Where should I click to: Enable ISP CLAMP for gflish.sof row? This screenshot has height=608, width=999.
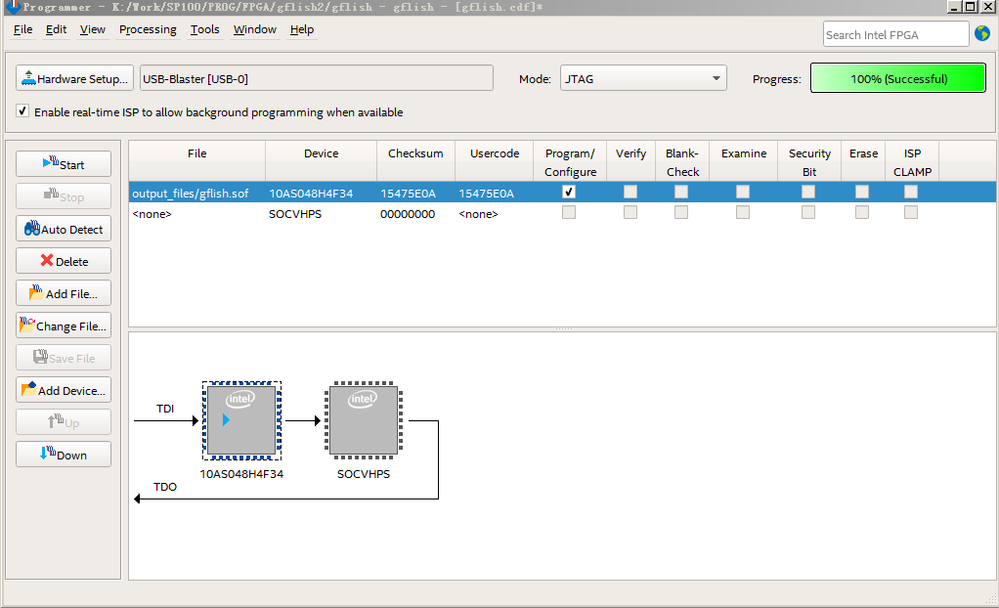911,192
